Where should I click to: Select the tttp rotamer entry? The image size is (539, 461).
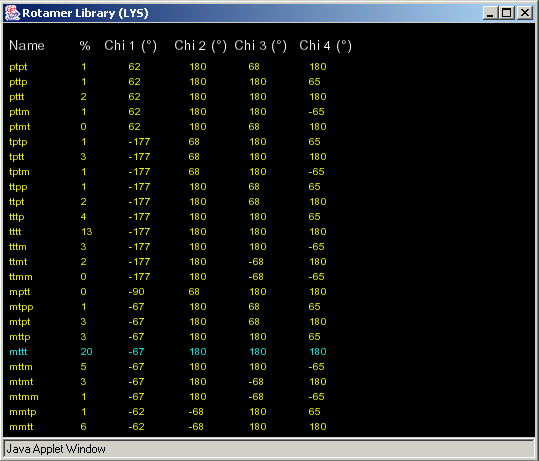point(168,217)
